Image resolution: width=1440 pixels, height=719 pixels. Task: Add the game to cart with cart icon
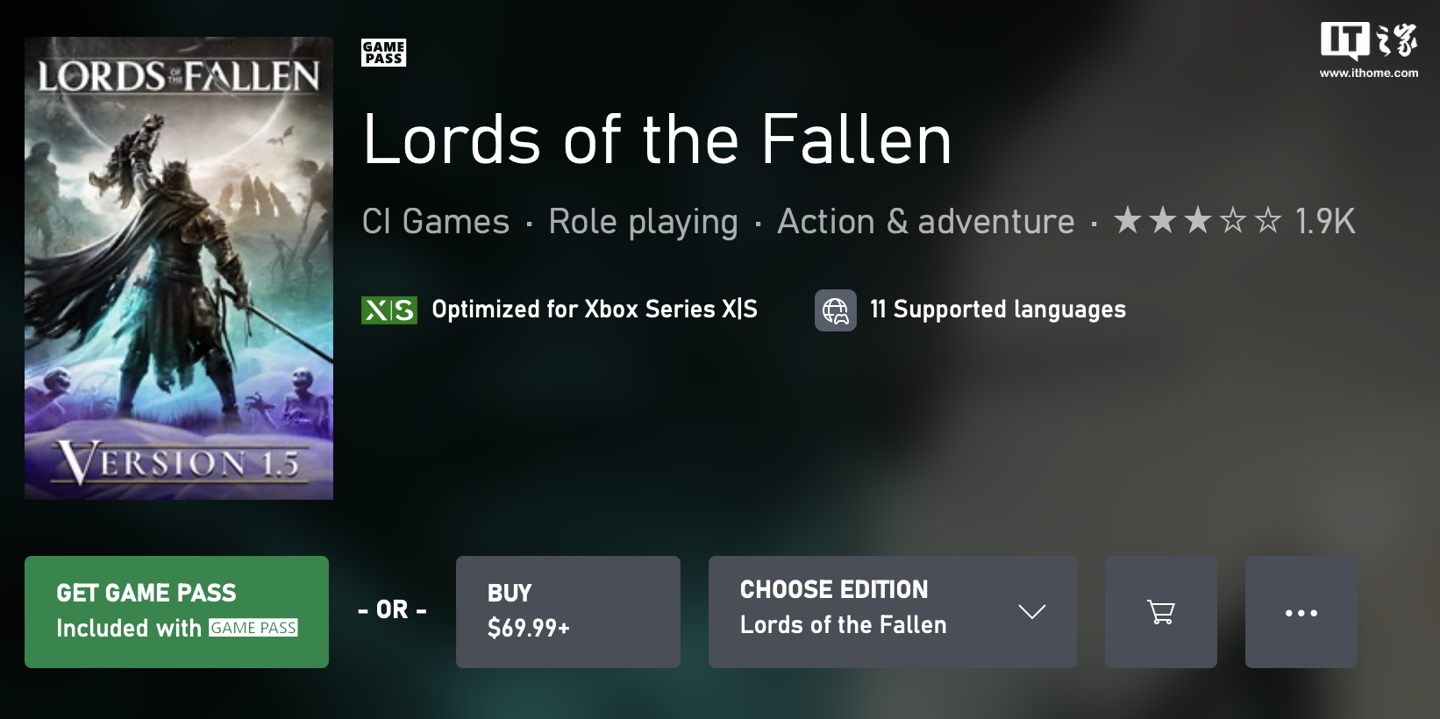point(1160,612)
